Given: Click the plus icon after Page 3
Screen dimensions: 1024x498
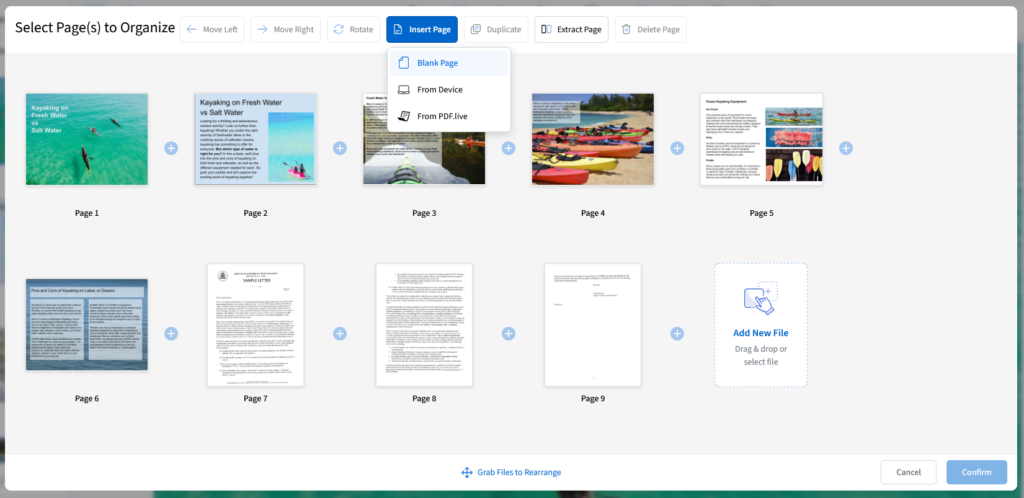Looking at the screenshot, I should click(x=509, y=148).
